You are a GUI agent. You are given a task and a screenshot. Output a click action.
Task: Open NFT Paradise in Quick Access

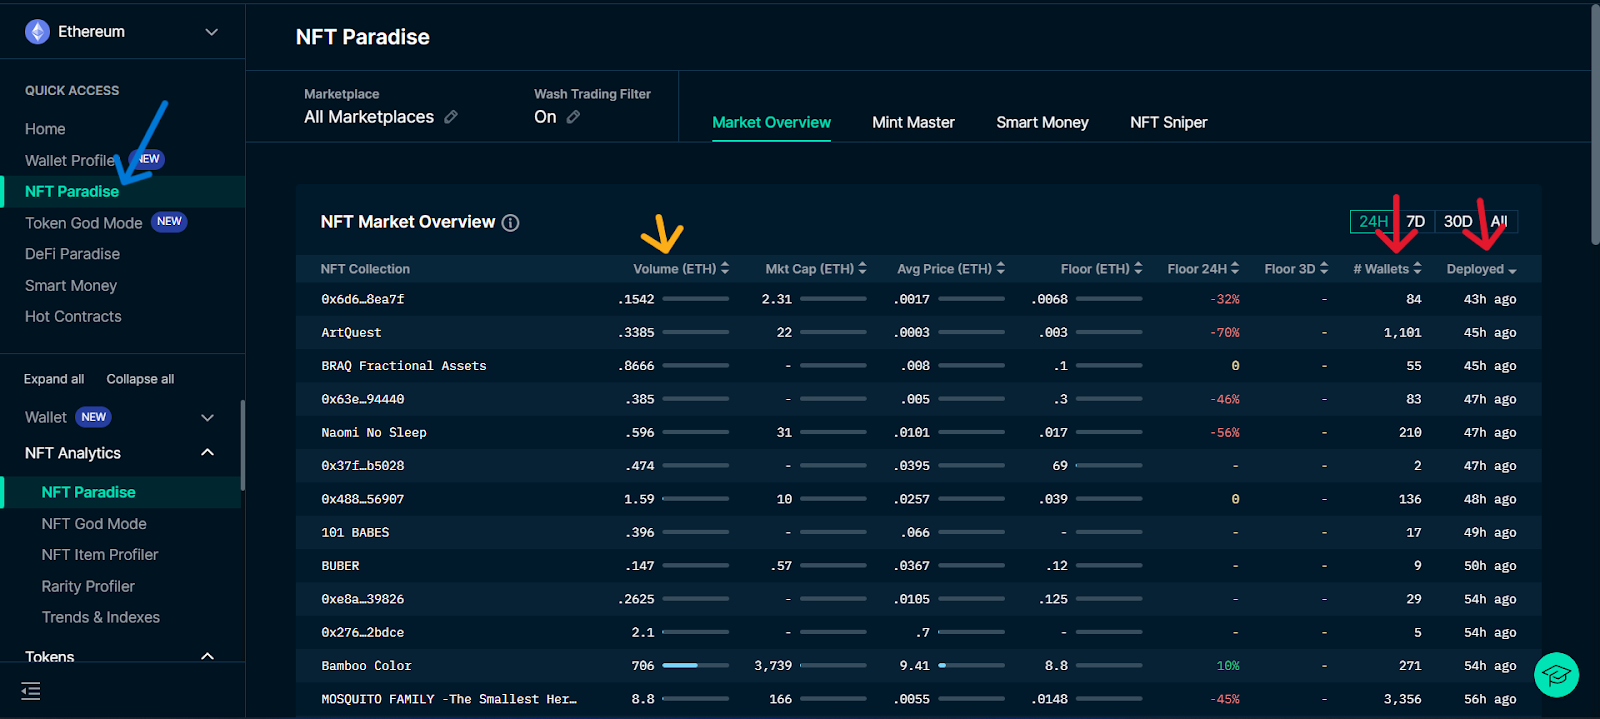click(72, 191)
